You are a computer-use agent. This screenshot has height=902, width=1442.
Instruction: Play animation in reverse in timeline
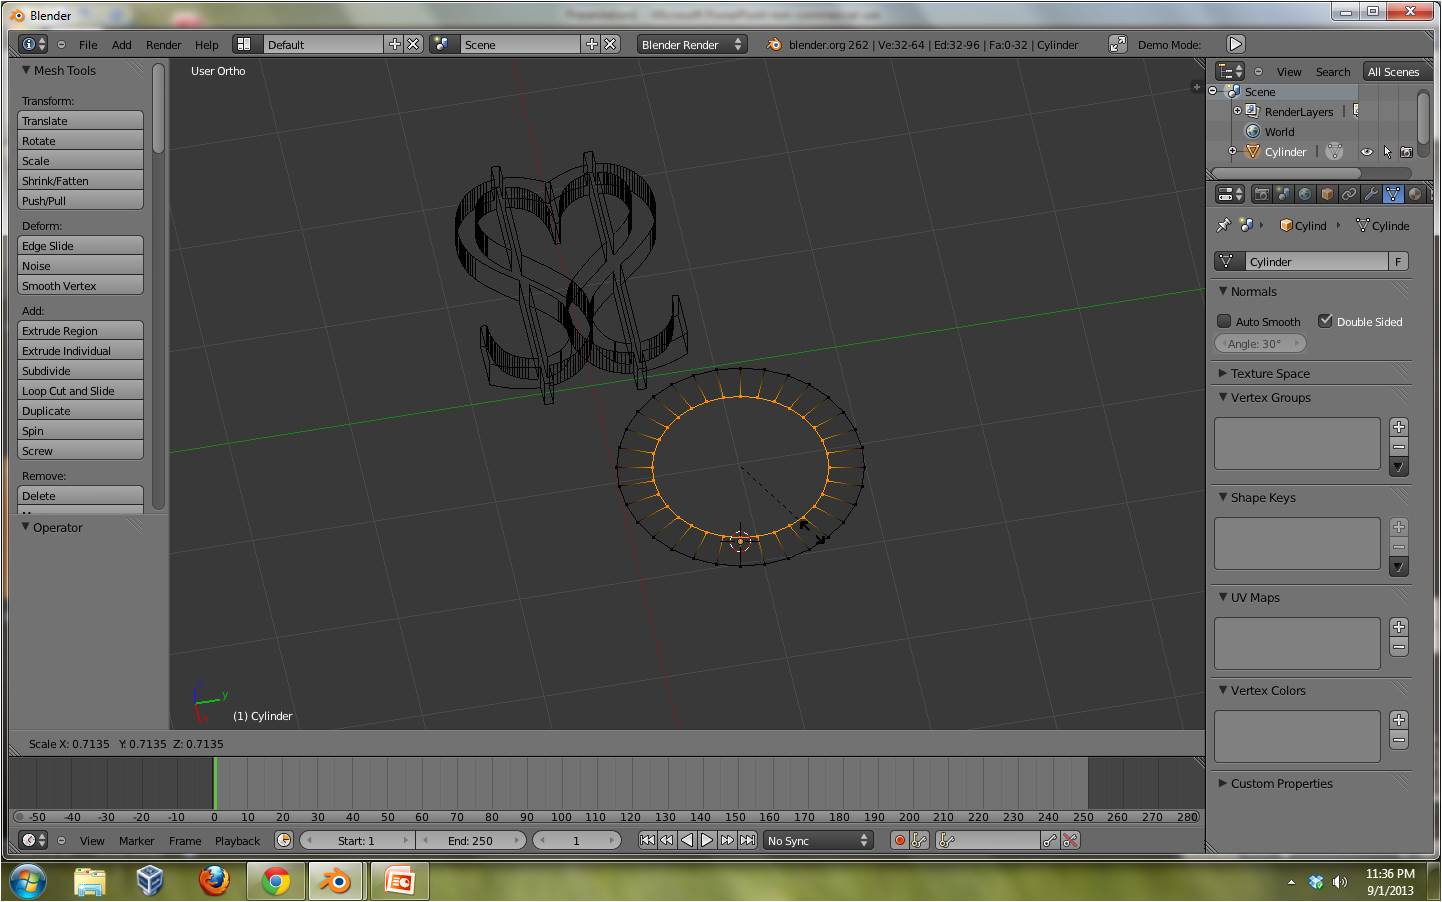[687, 840]
